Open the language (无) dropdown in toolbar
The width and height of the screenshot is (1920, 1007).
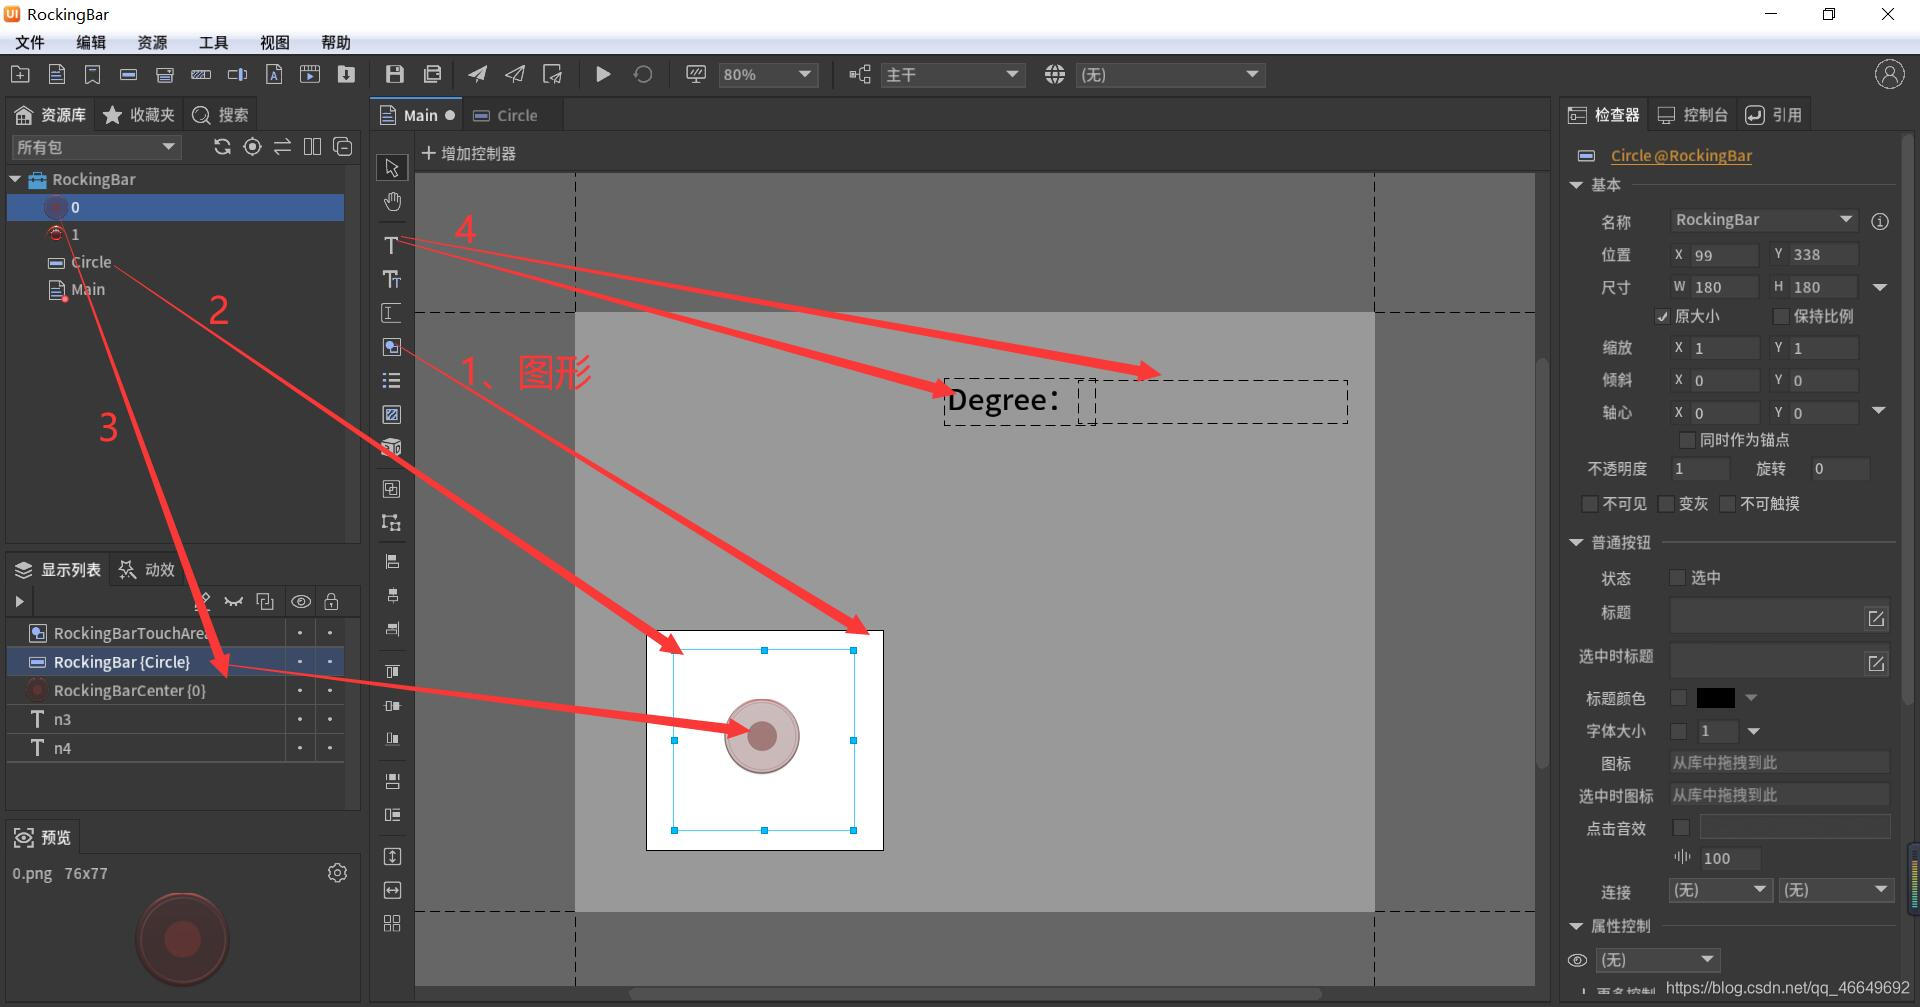1170,75
